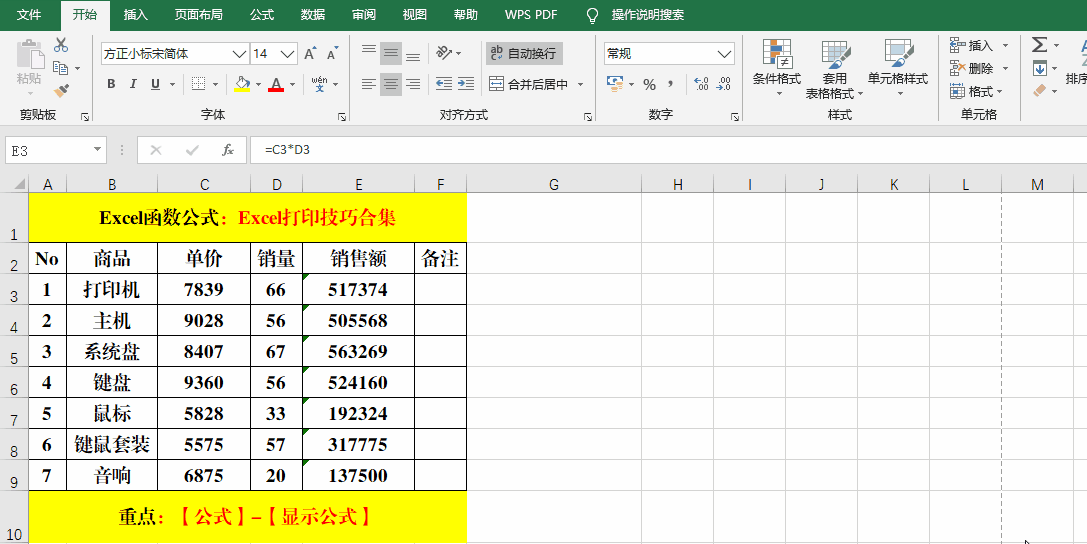Viewport: 1087px width, 544px height.
Task: Select the Format Painter brush icon
Action: point(61,91)
